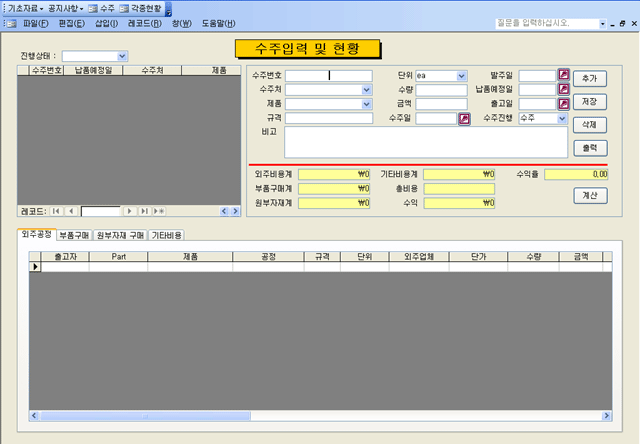
Task: Click 출고자 column header in bottom grid
Action: 65,257
